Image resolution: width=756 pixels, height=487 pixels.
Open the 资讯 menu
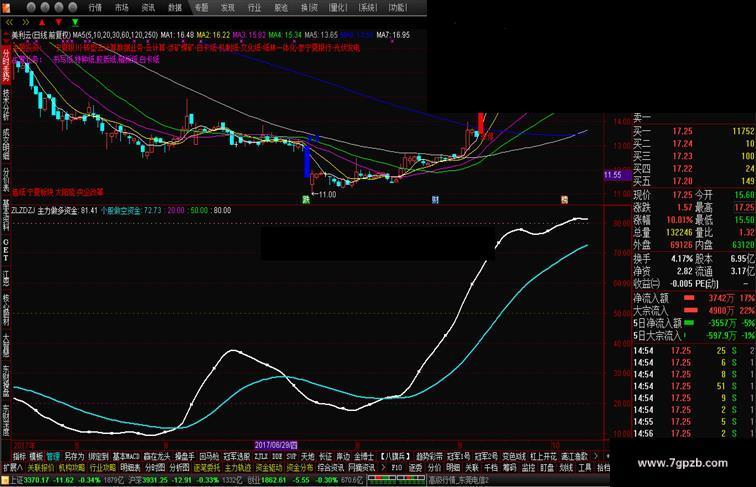point(148,8)
